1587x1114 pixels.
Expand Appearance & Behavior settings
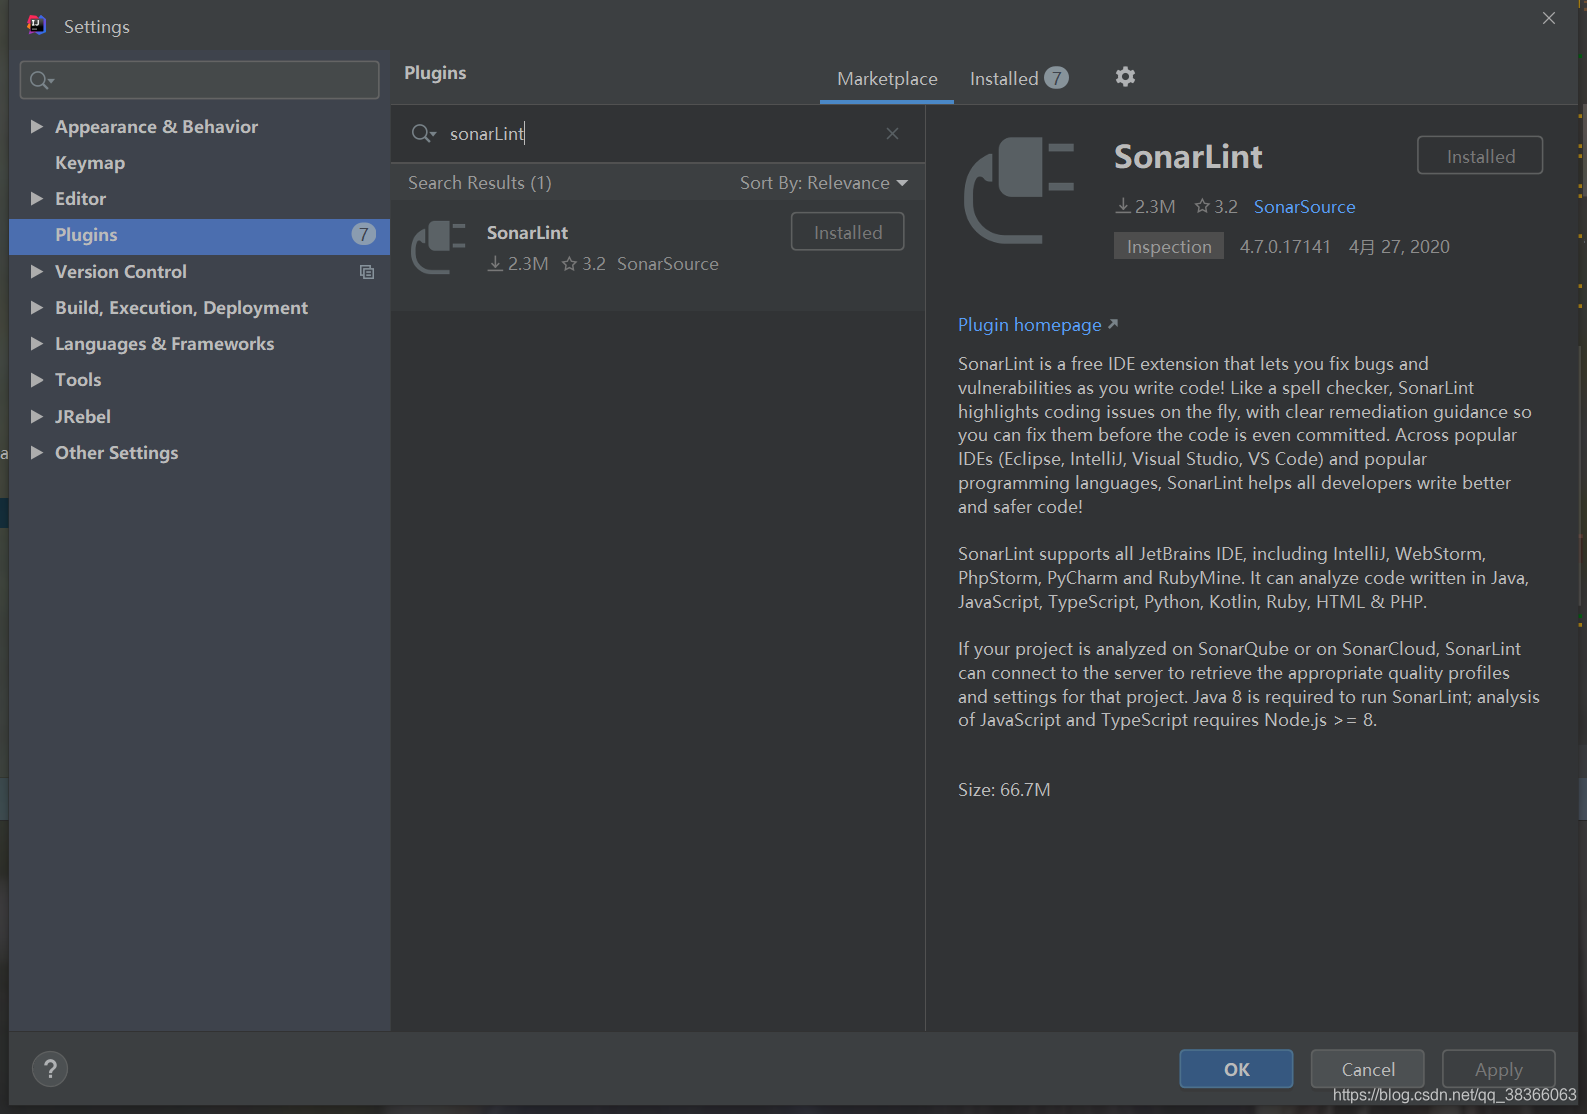coord(37,127)
